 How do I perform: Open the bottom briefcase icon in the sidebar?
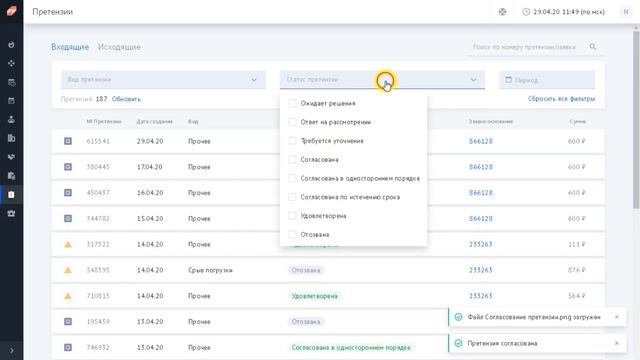(11, 213)
